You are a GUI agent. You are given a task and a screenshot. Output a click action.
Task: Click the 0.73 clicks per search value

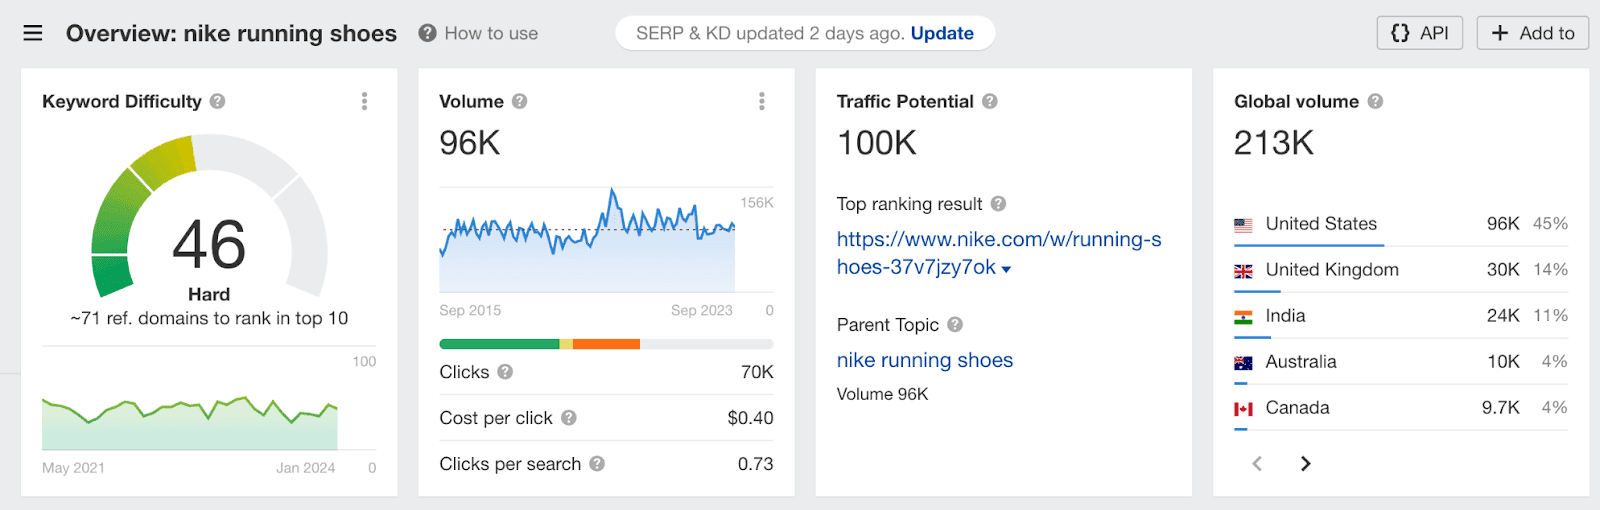tap(755, 464)
